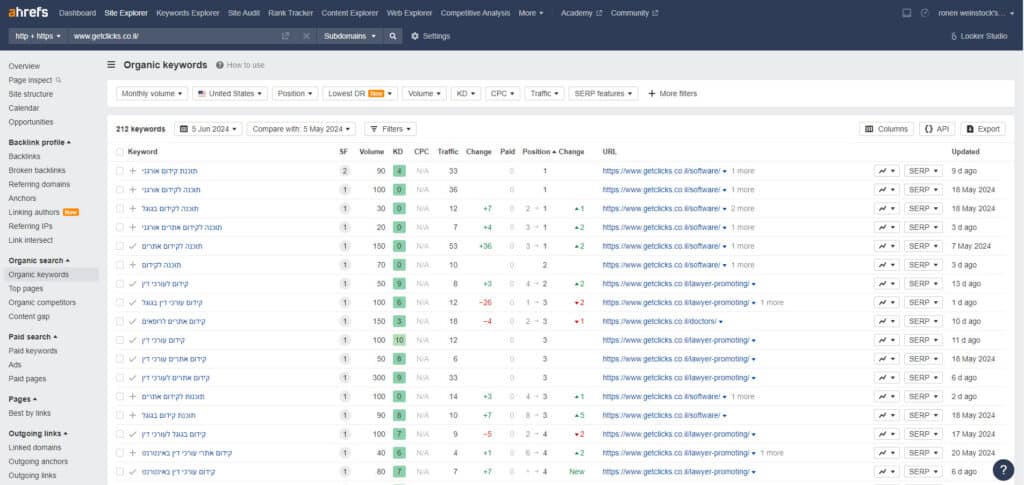Open the trend chart button on the row updated 11 d ago
The image size is (1024, 485).
pos(887,340)
